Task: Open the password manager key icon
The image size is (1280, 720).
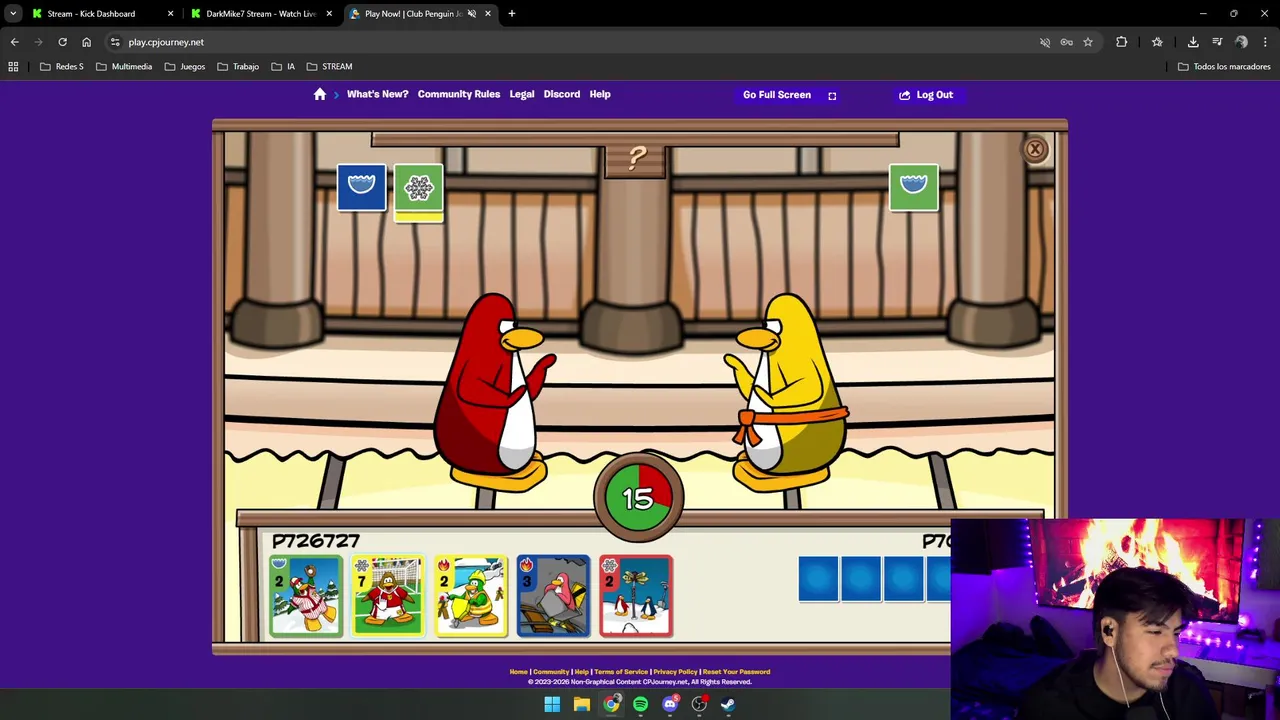Action: [1067, 42]
